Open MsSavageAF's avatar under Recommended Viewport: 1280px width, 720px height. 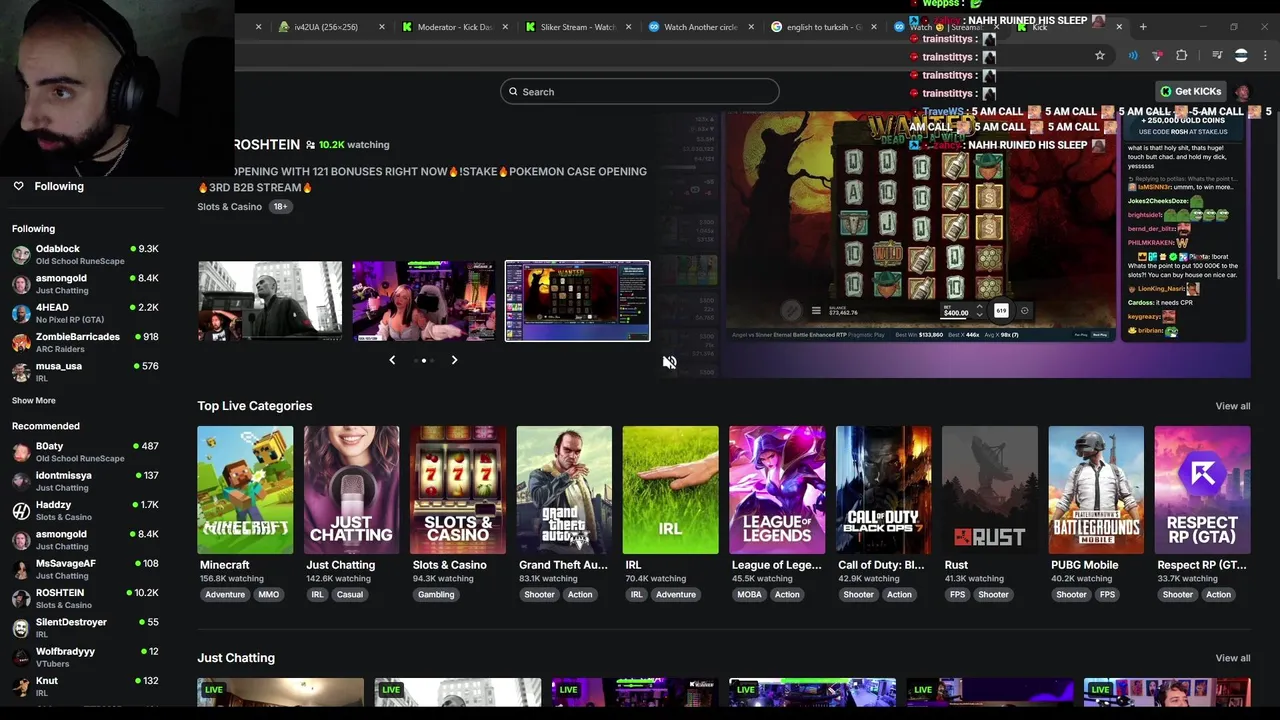[21, 569]
